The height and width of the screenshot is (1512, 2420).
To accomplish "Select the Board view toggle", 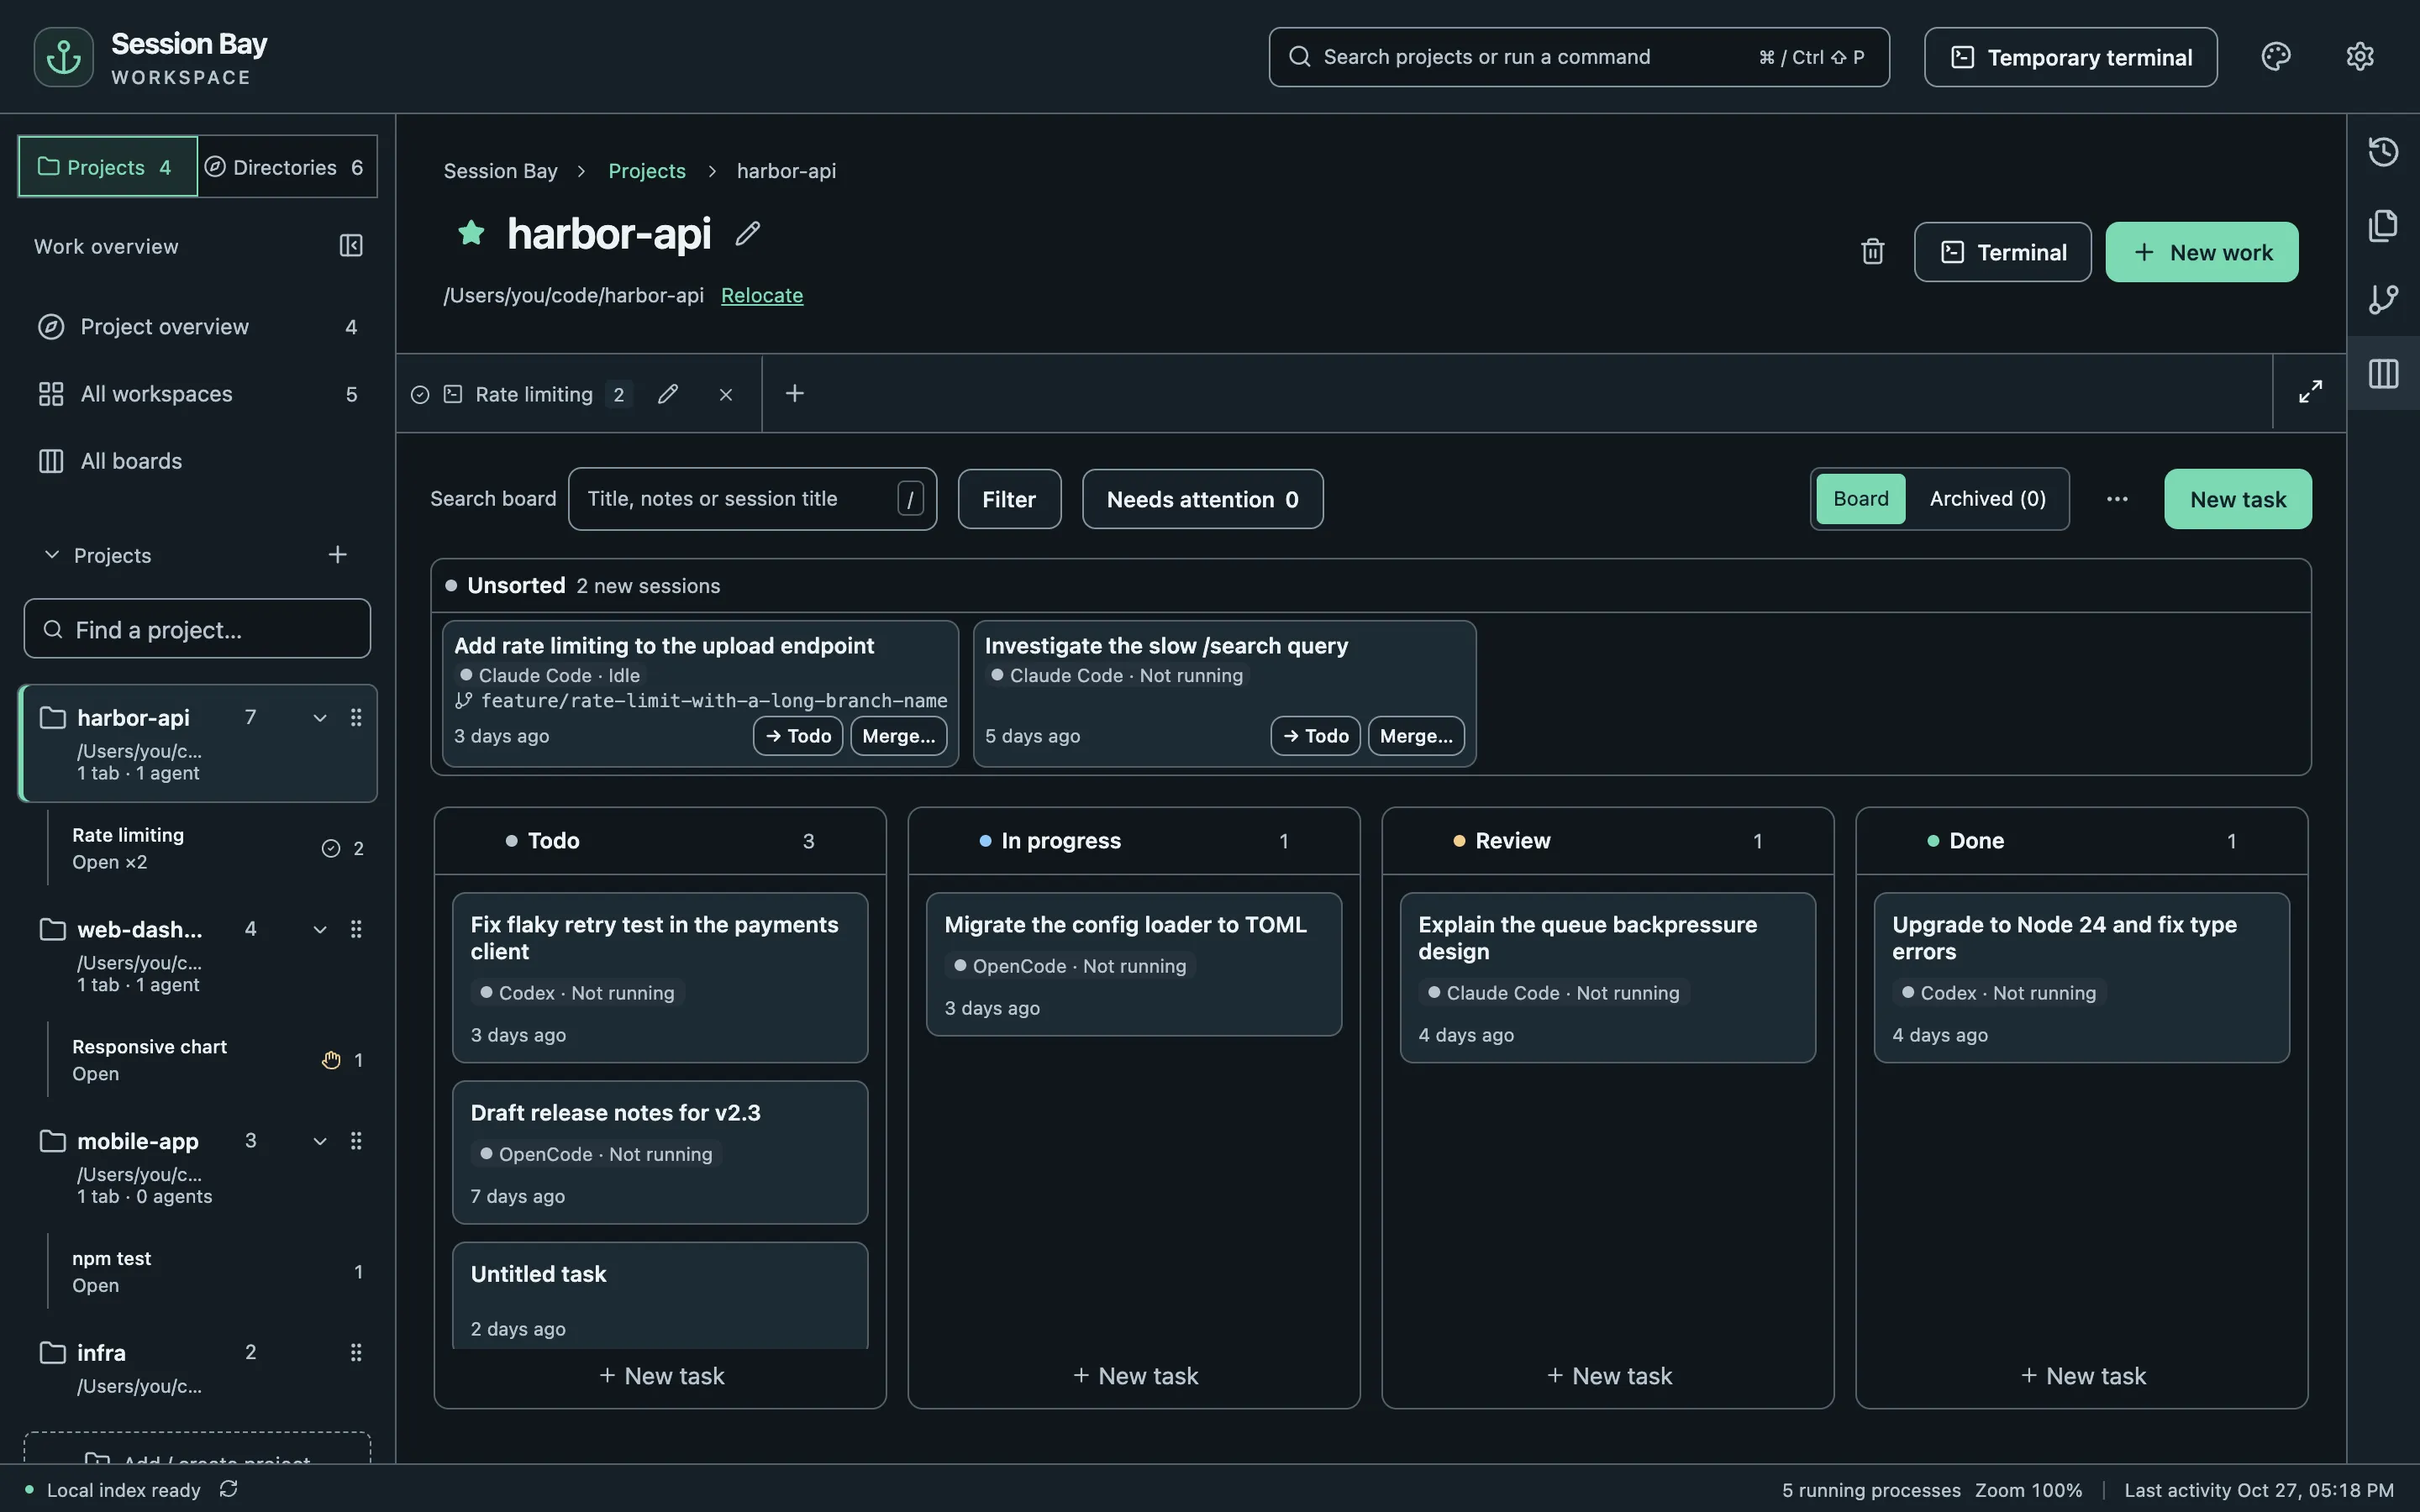I will point(1860,498).
